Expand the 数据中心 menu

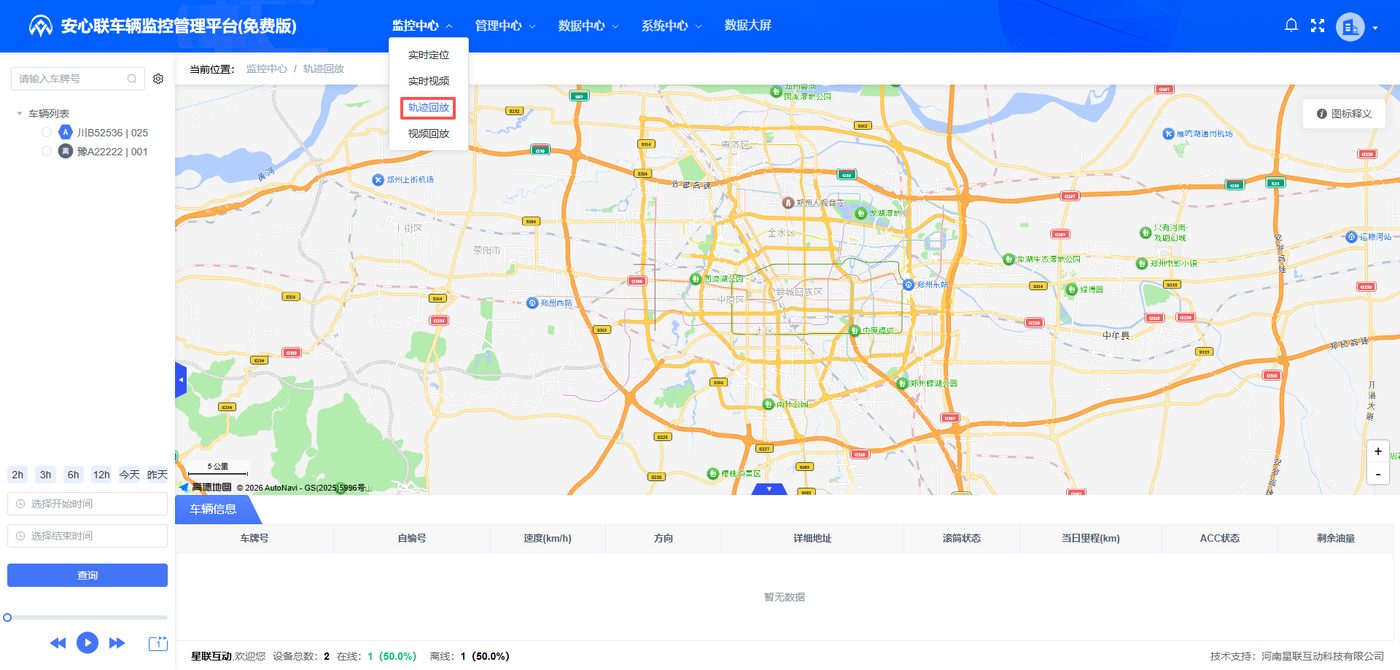pyautogui.click(x=588, y=26)
